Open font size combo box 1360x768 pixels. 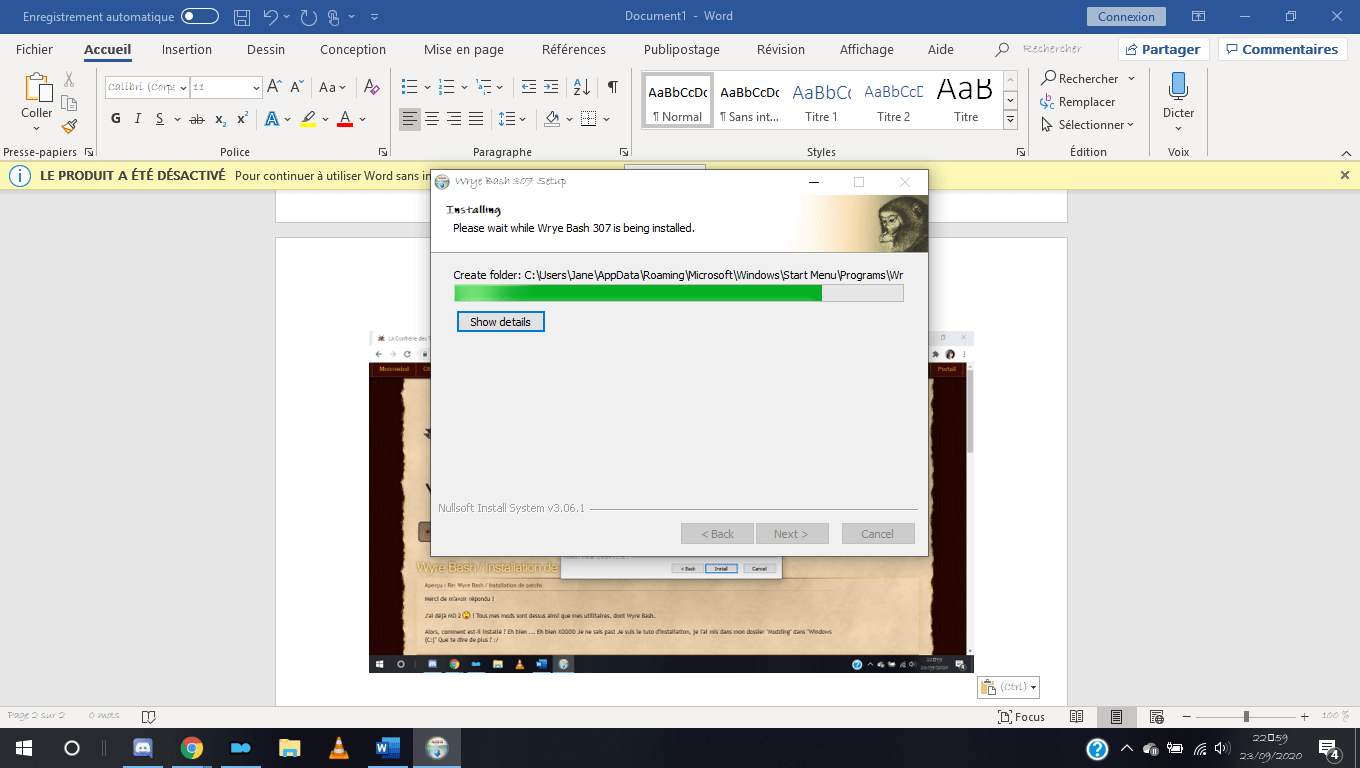(226, 87)
